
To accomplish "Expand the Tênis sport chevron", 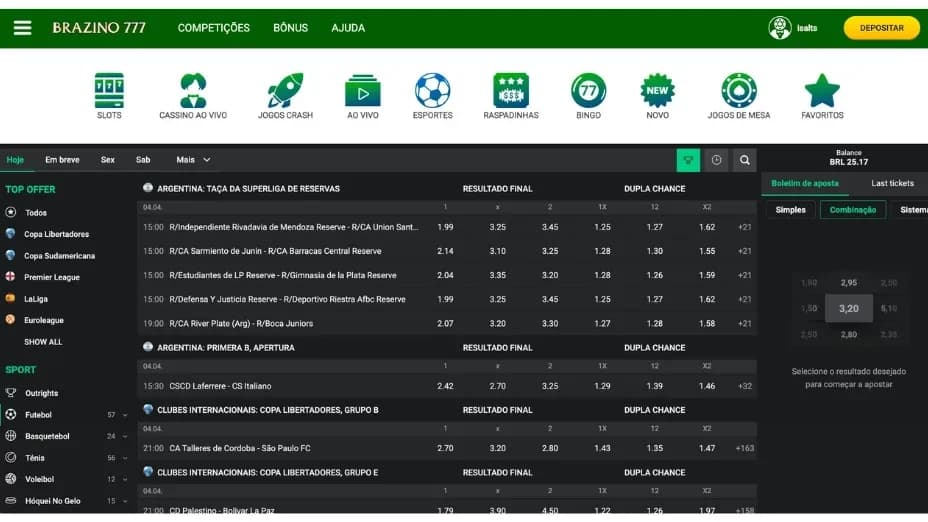I will click(x=125, y=458).
